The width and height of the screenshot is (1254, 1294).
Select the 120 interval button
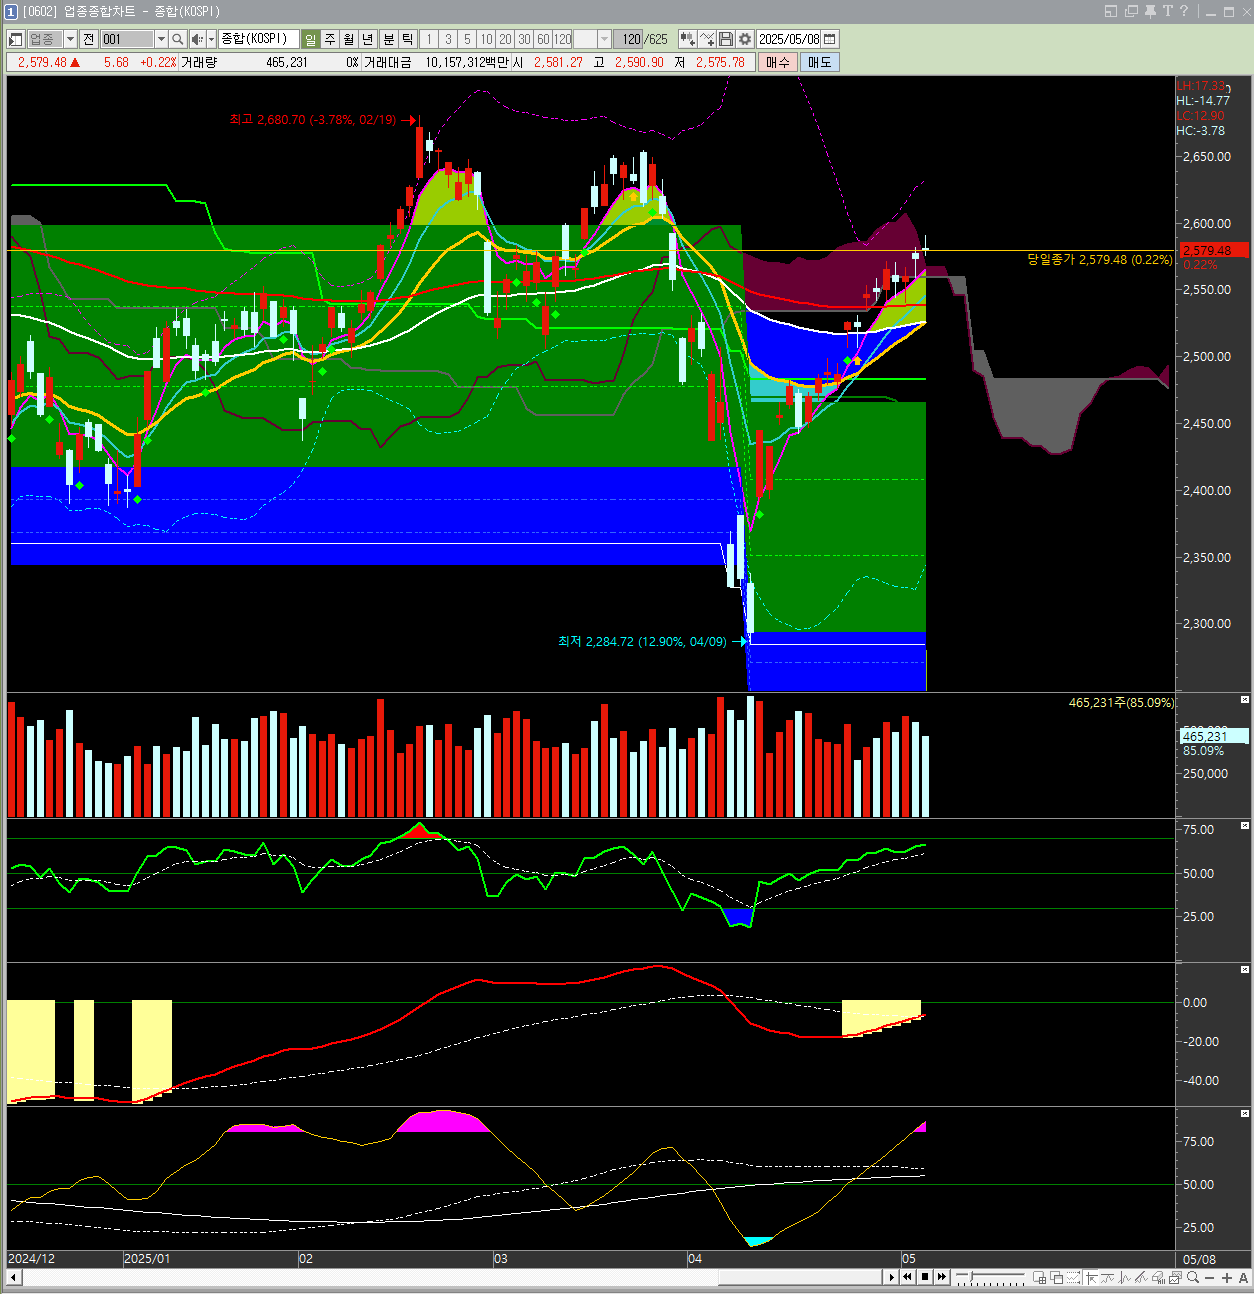(x=563, y=39)
